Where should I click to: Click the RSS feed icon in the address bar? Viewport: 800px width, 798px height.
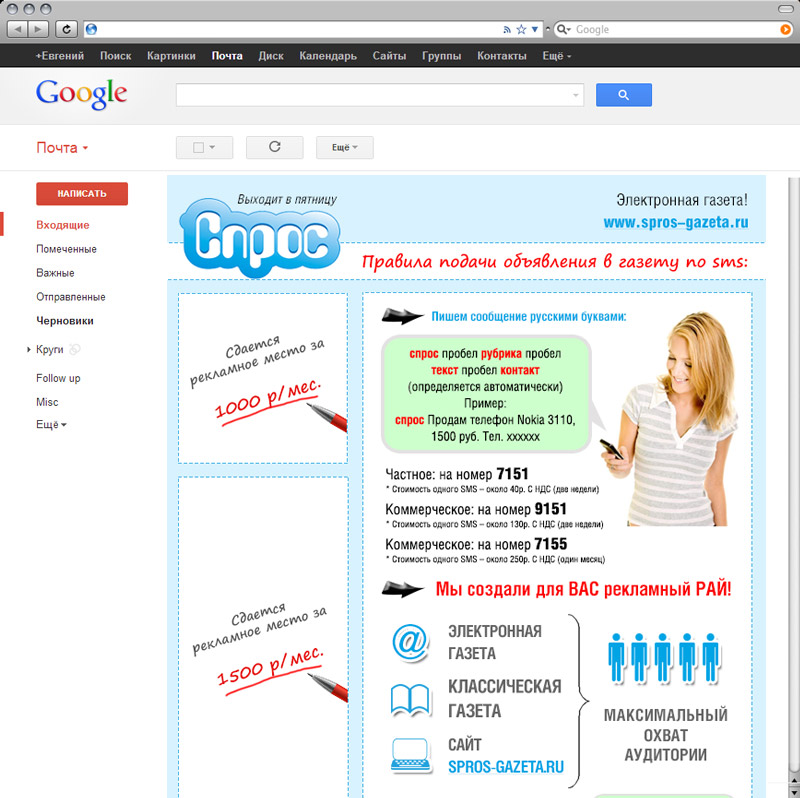click(x=507, y=29)
